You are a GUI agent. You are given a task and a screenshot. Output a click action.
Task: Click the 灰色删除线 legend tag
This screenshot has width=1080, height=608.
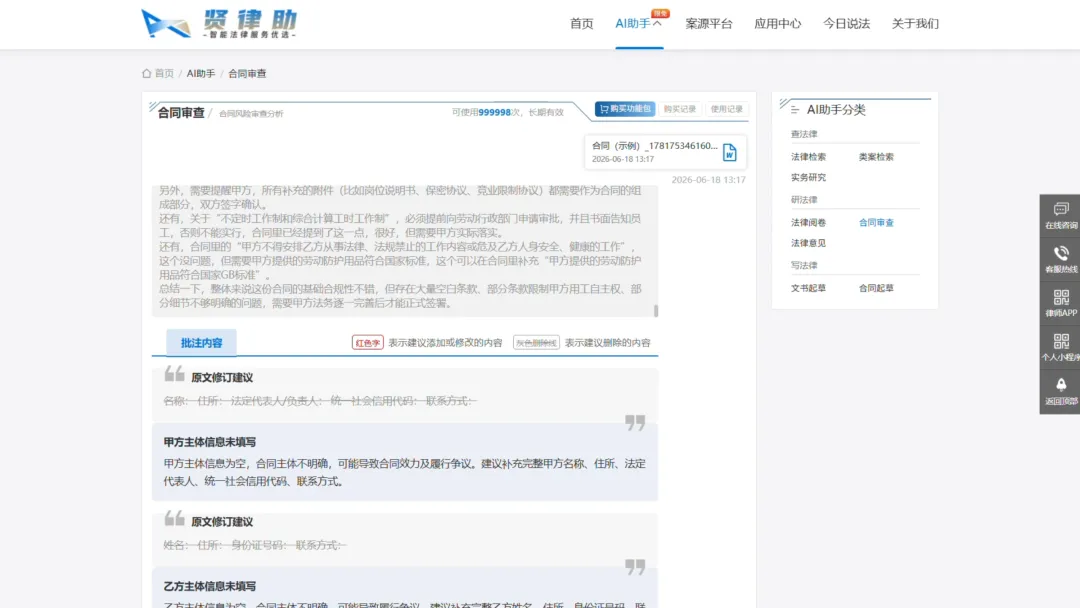click(x=536, y=343)
